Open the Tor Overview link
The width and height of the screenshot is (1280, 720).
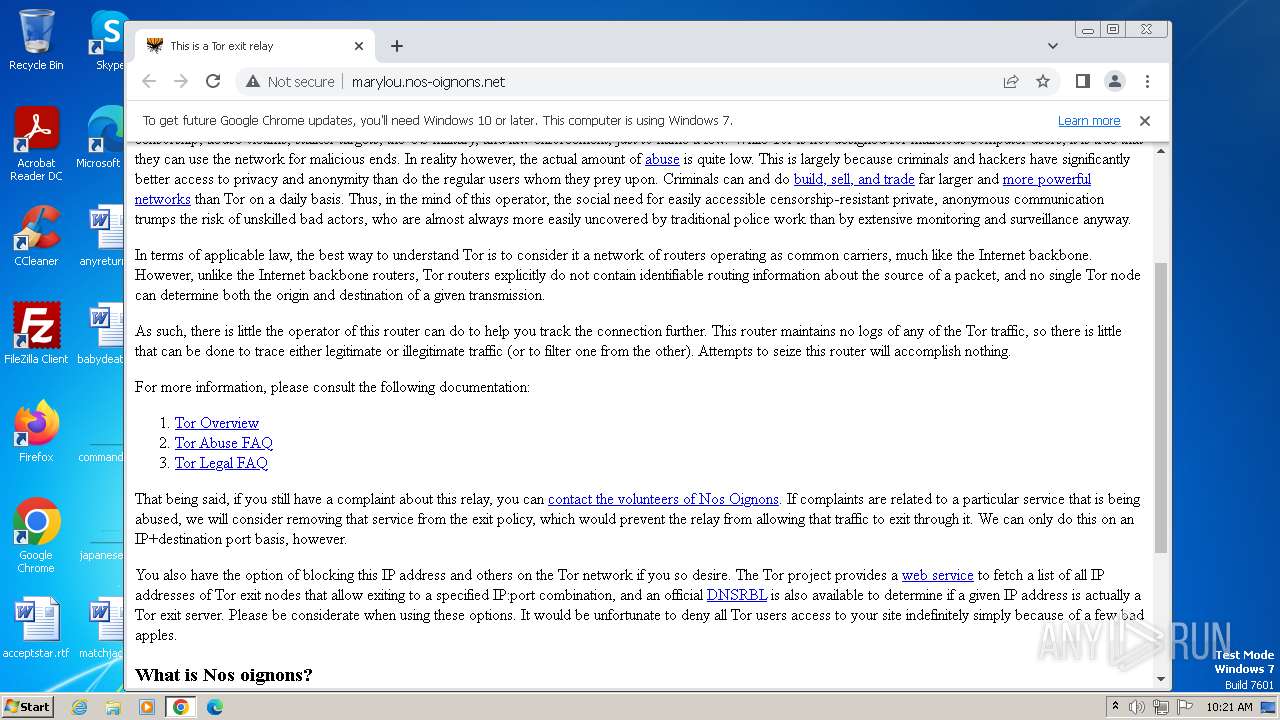click(x=217, y=423)
